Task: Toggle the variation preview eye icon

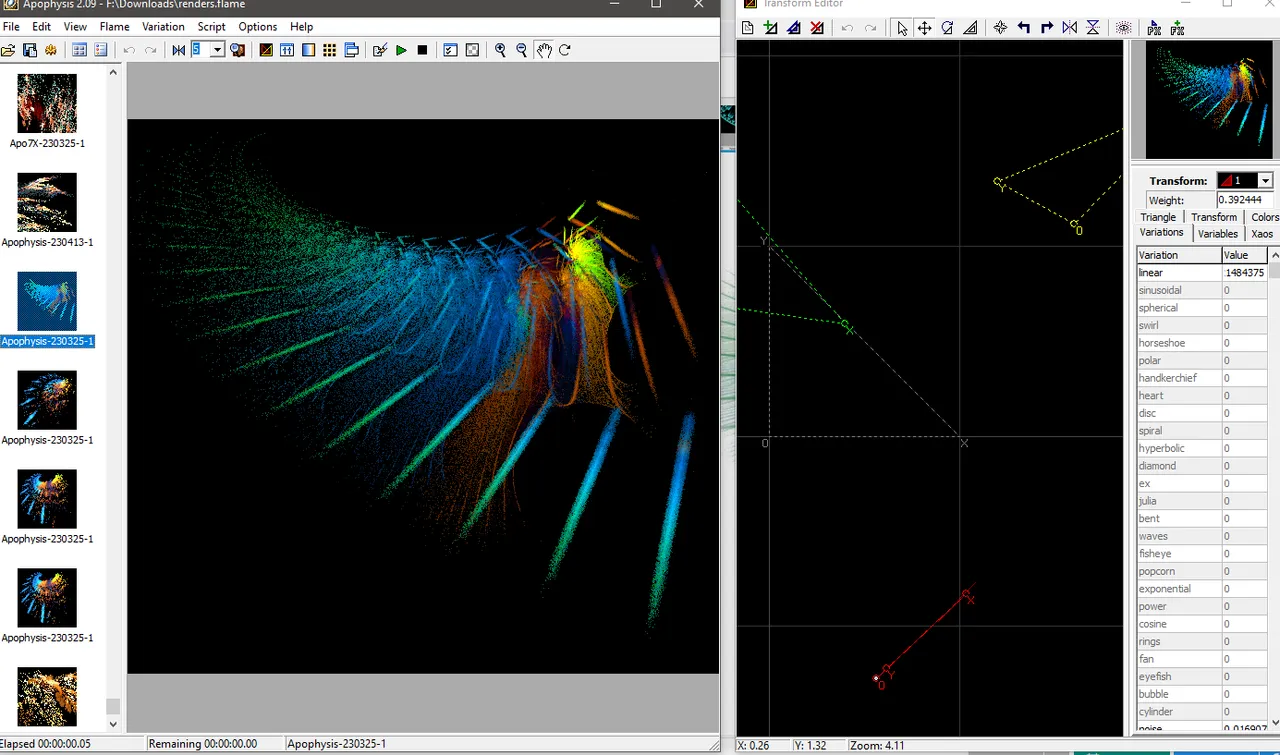Action: tap(1123, 28)
